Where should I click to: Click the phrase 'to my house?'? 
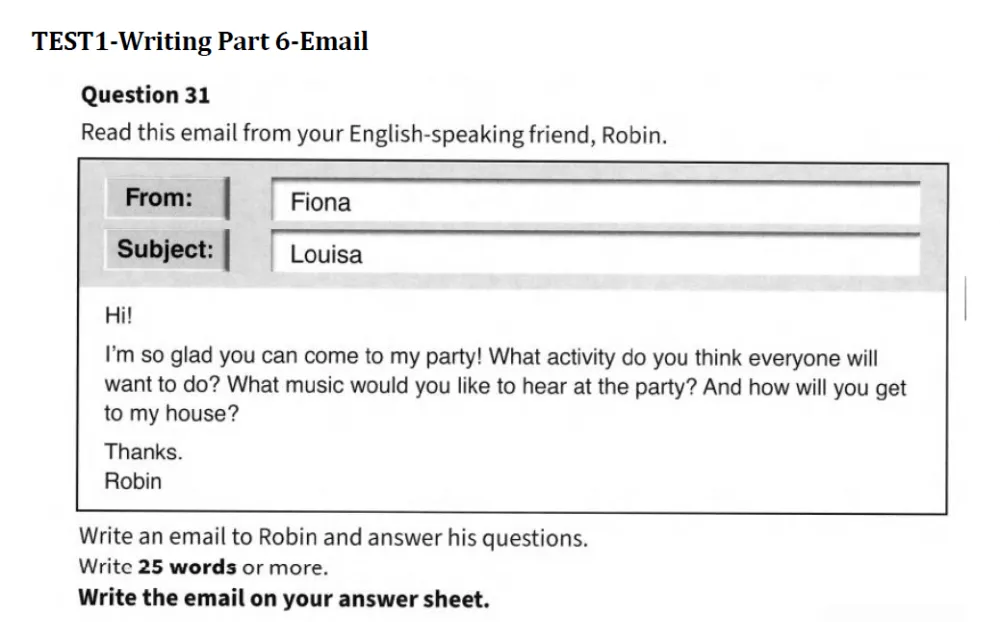tap(172, 413)
